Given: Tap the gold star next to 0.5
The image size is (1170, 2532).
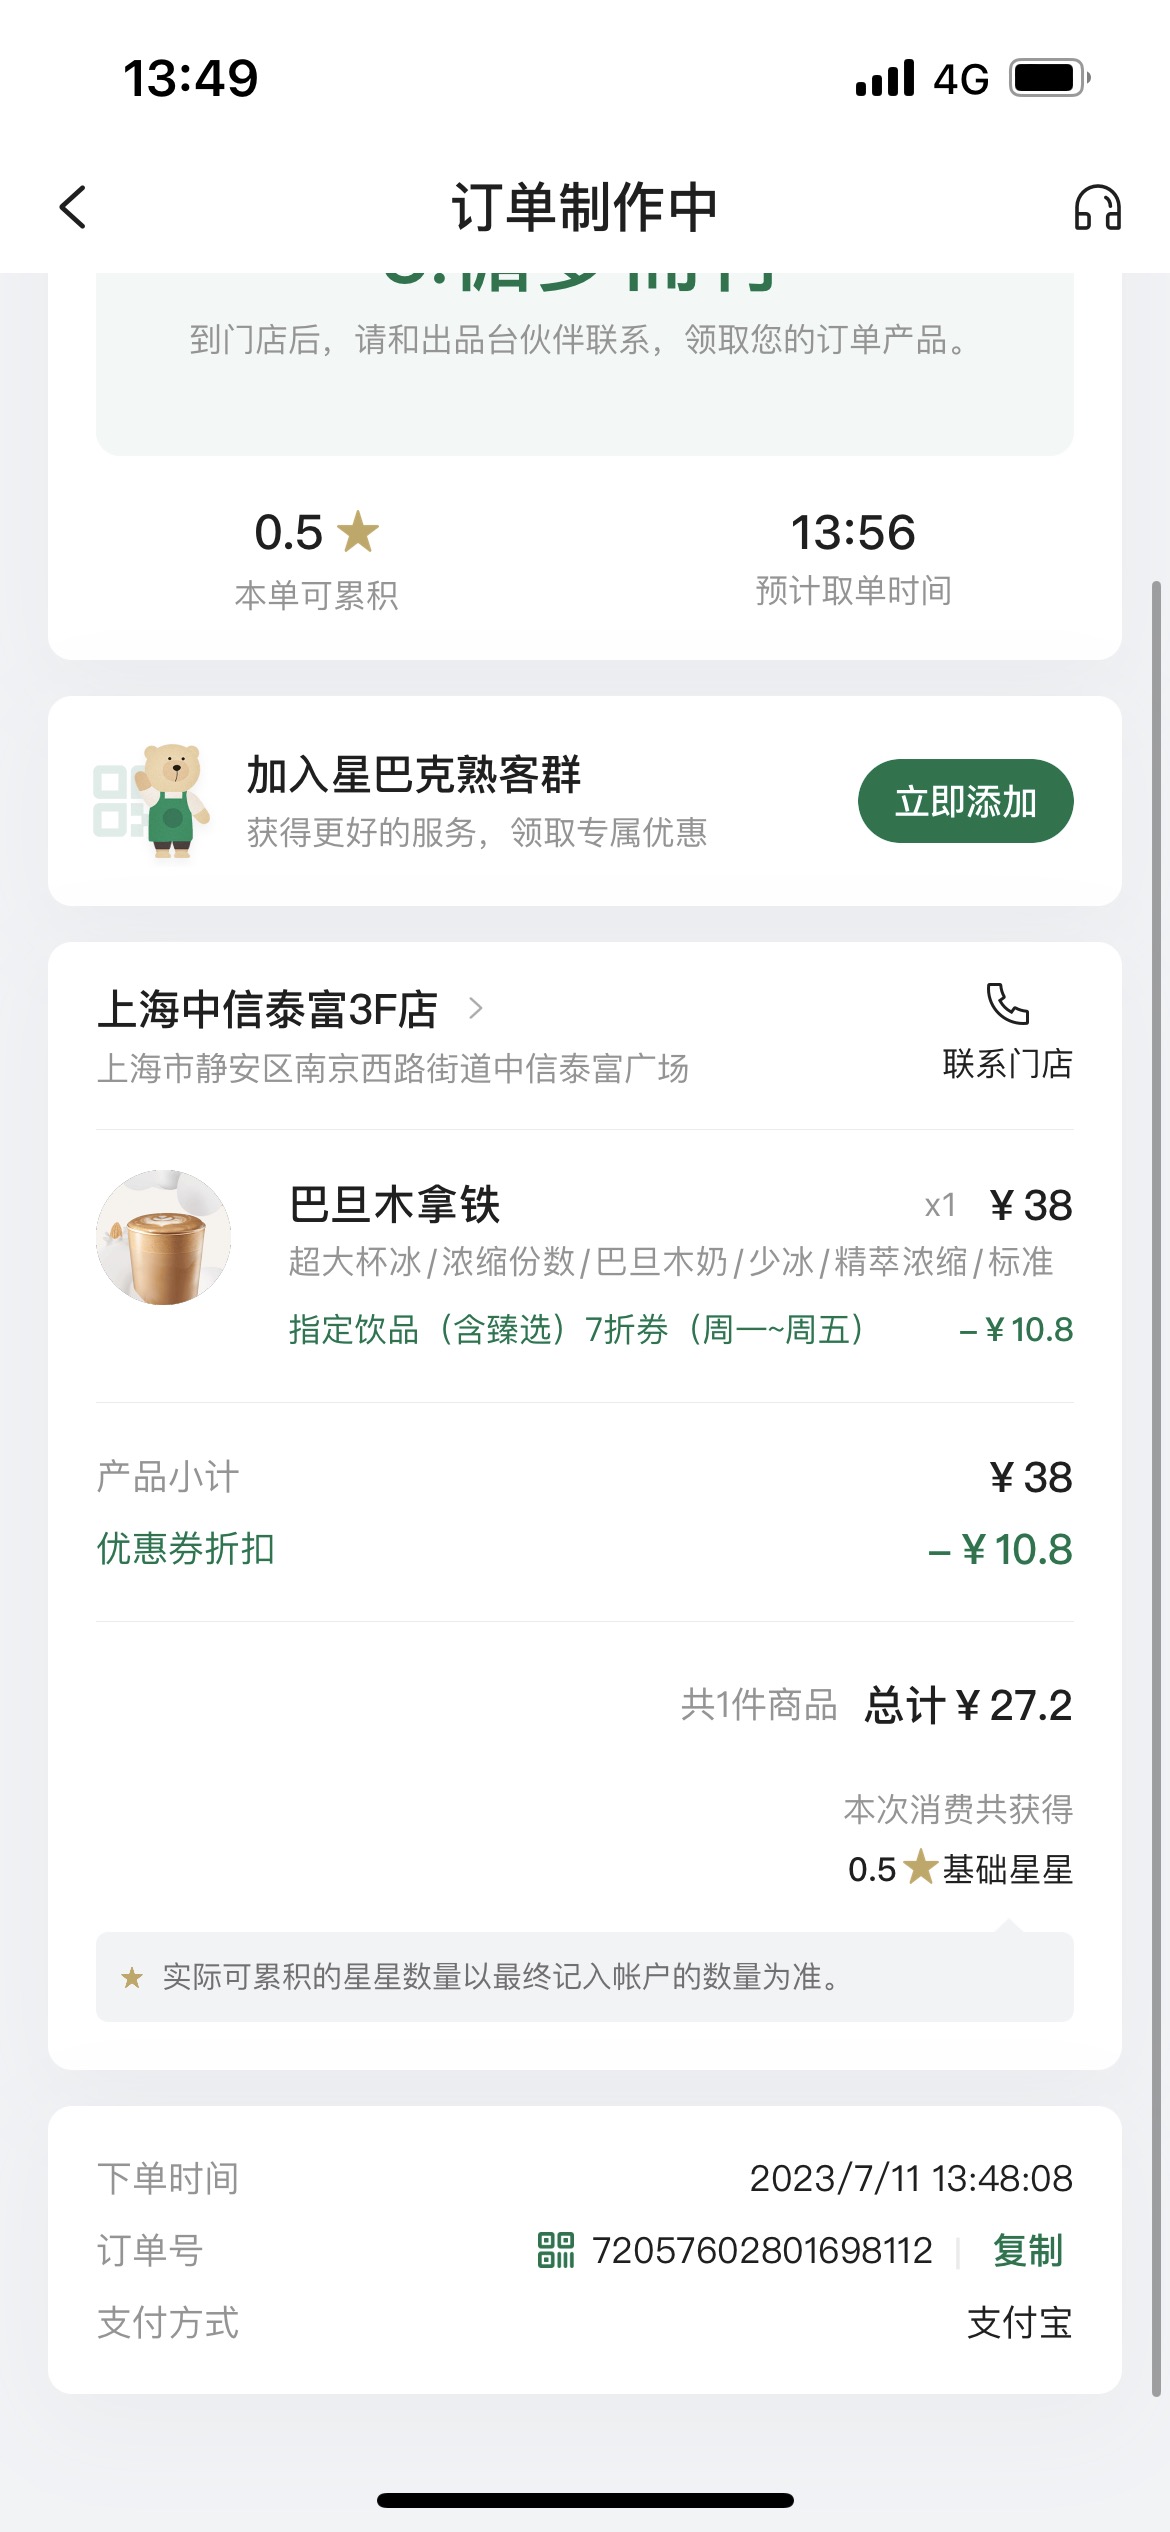Looking at the screenshot, I should [x=358, y=531].
